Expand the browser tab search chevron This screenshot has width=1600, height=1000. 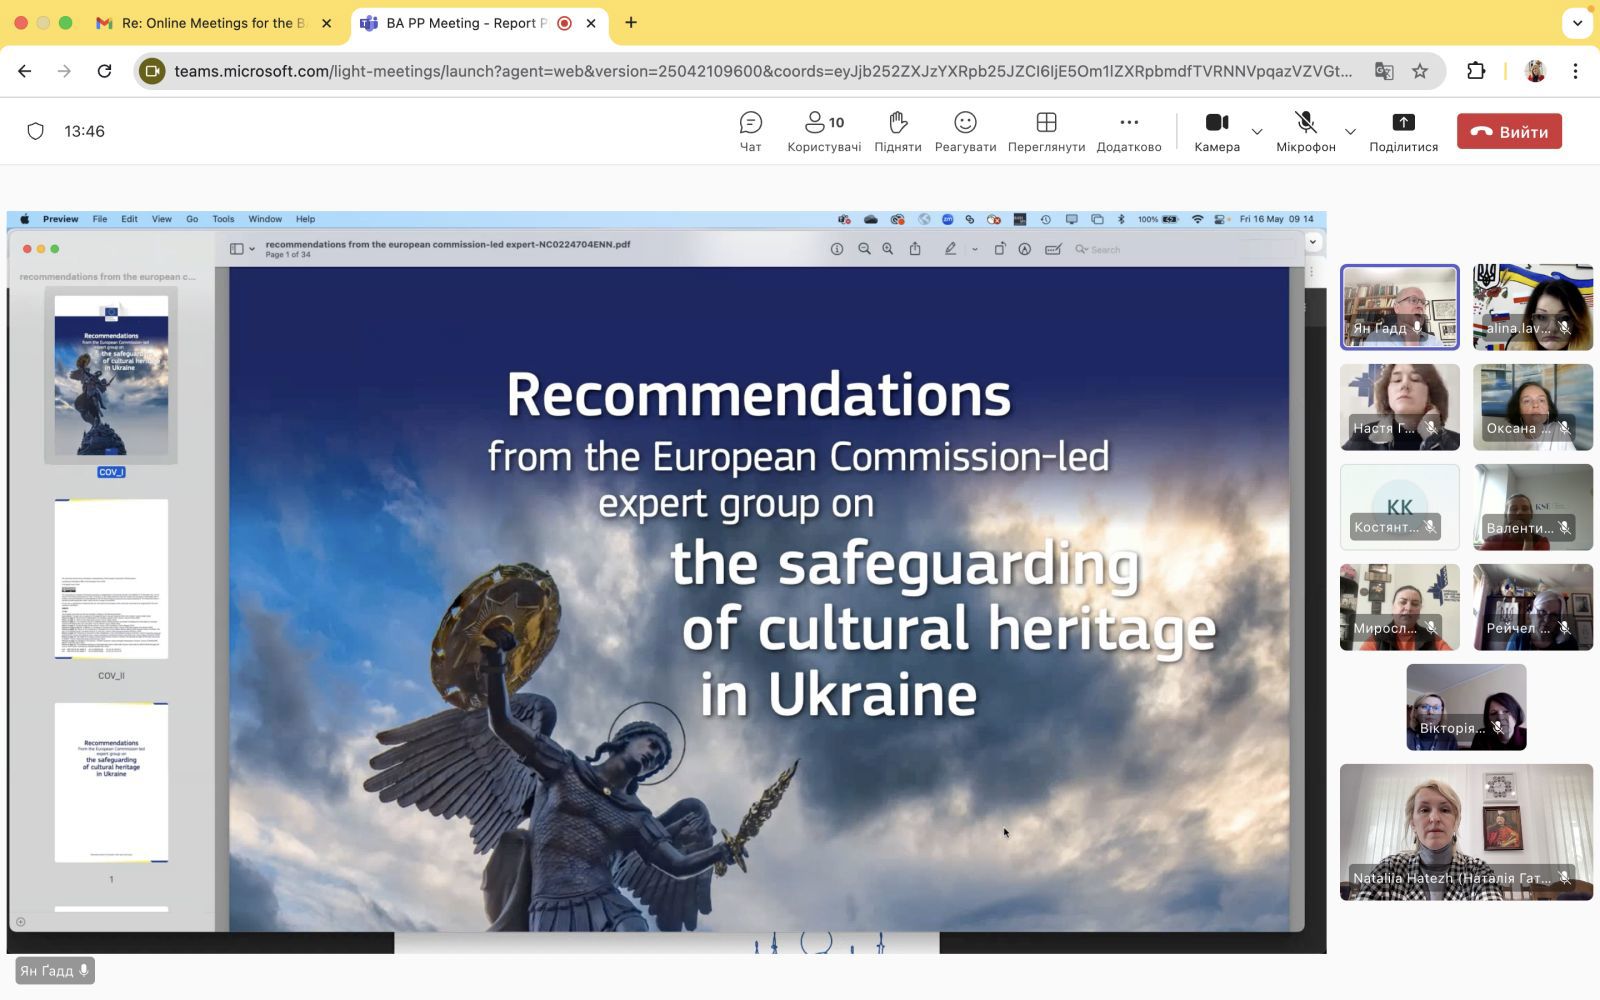1577,23
